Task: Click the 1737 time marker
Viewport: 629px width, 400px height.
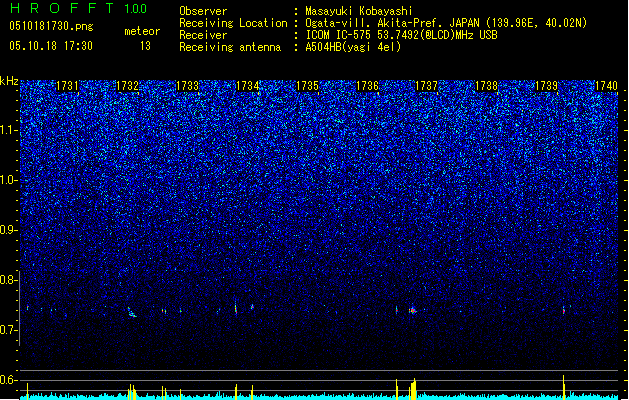Action: pos(426,86)
